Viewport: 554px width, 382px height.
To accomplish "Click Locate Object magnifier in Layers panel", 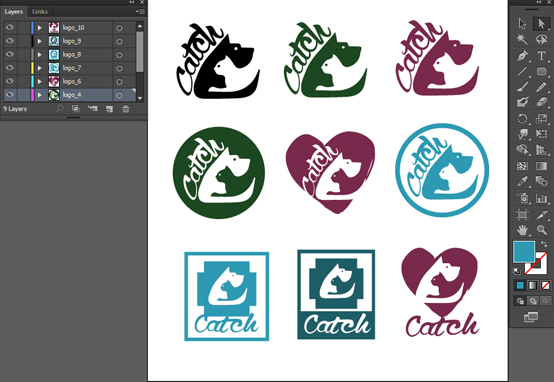I will (x=60, y=108).
